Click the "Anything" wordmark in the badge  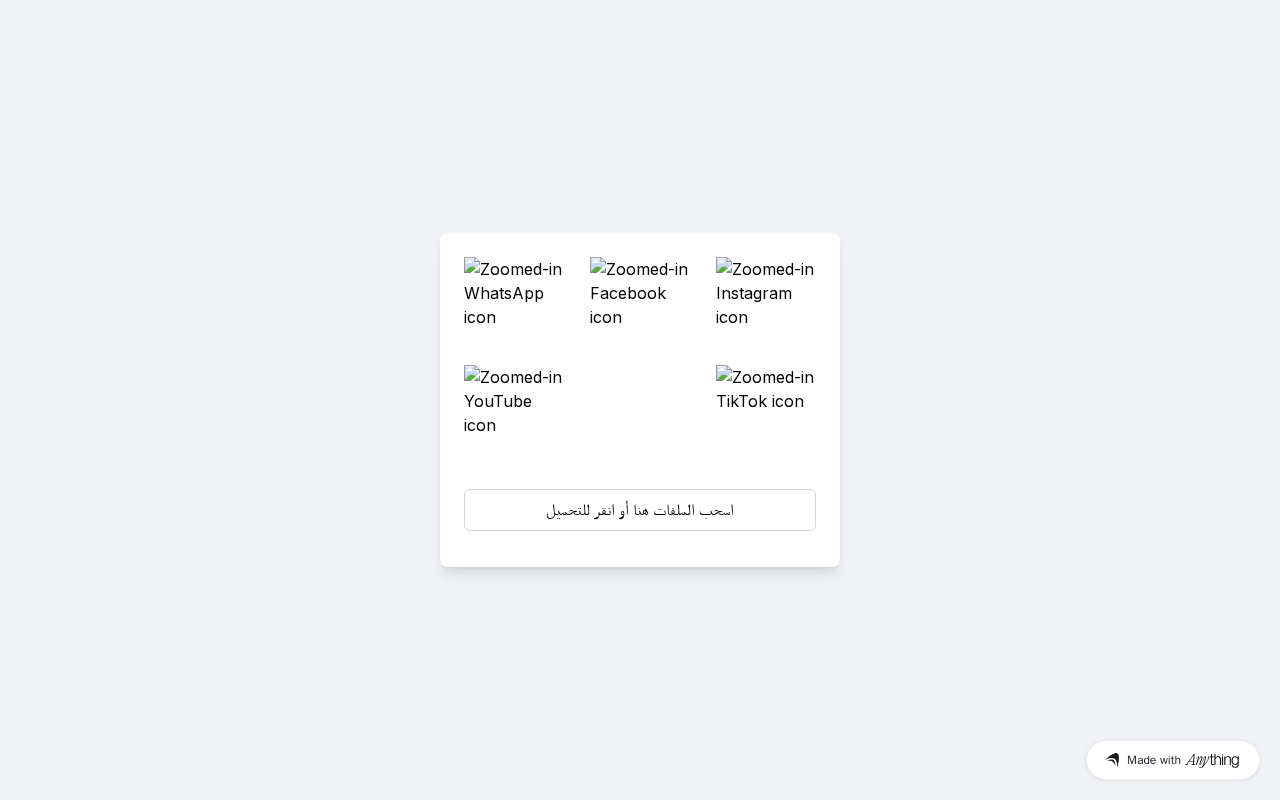point(1212,760)
